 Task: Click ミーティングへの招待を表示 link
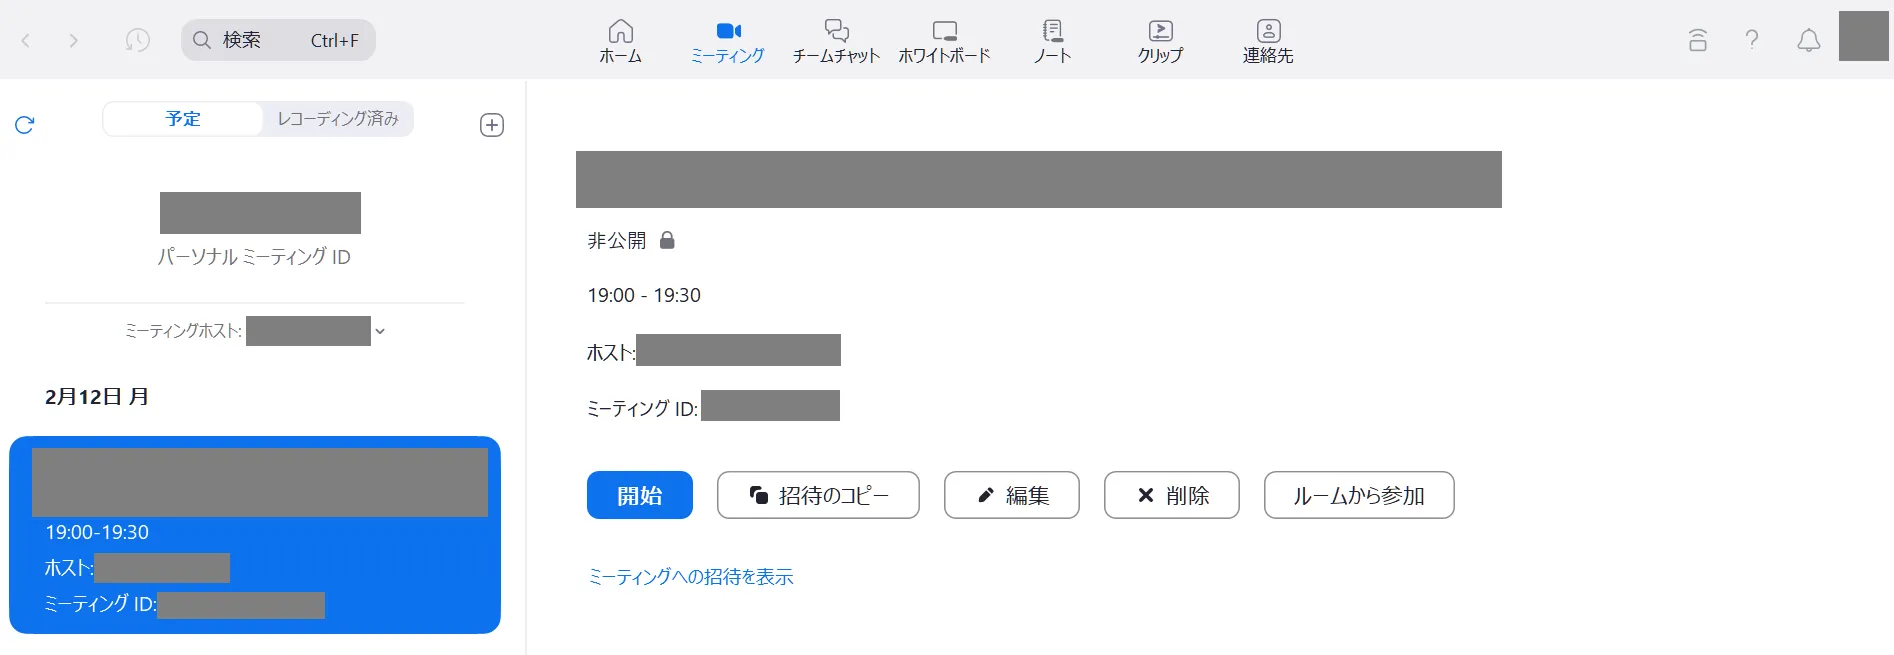pos(690,577)
